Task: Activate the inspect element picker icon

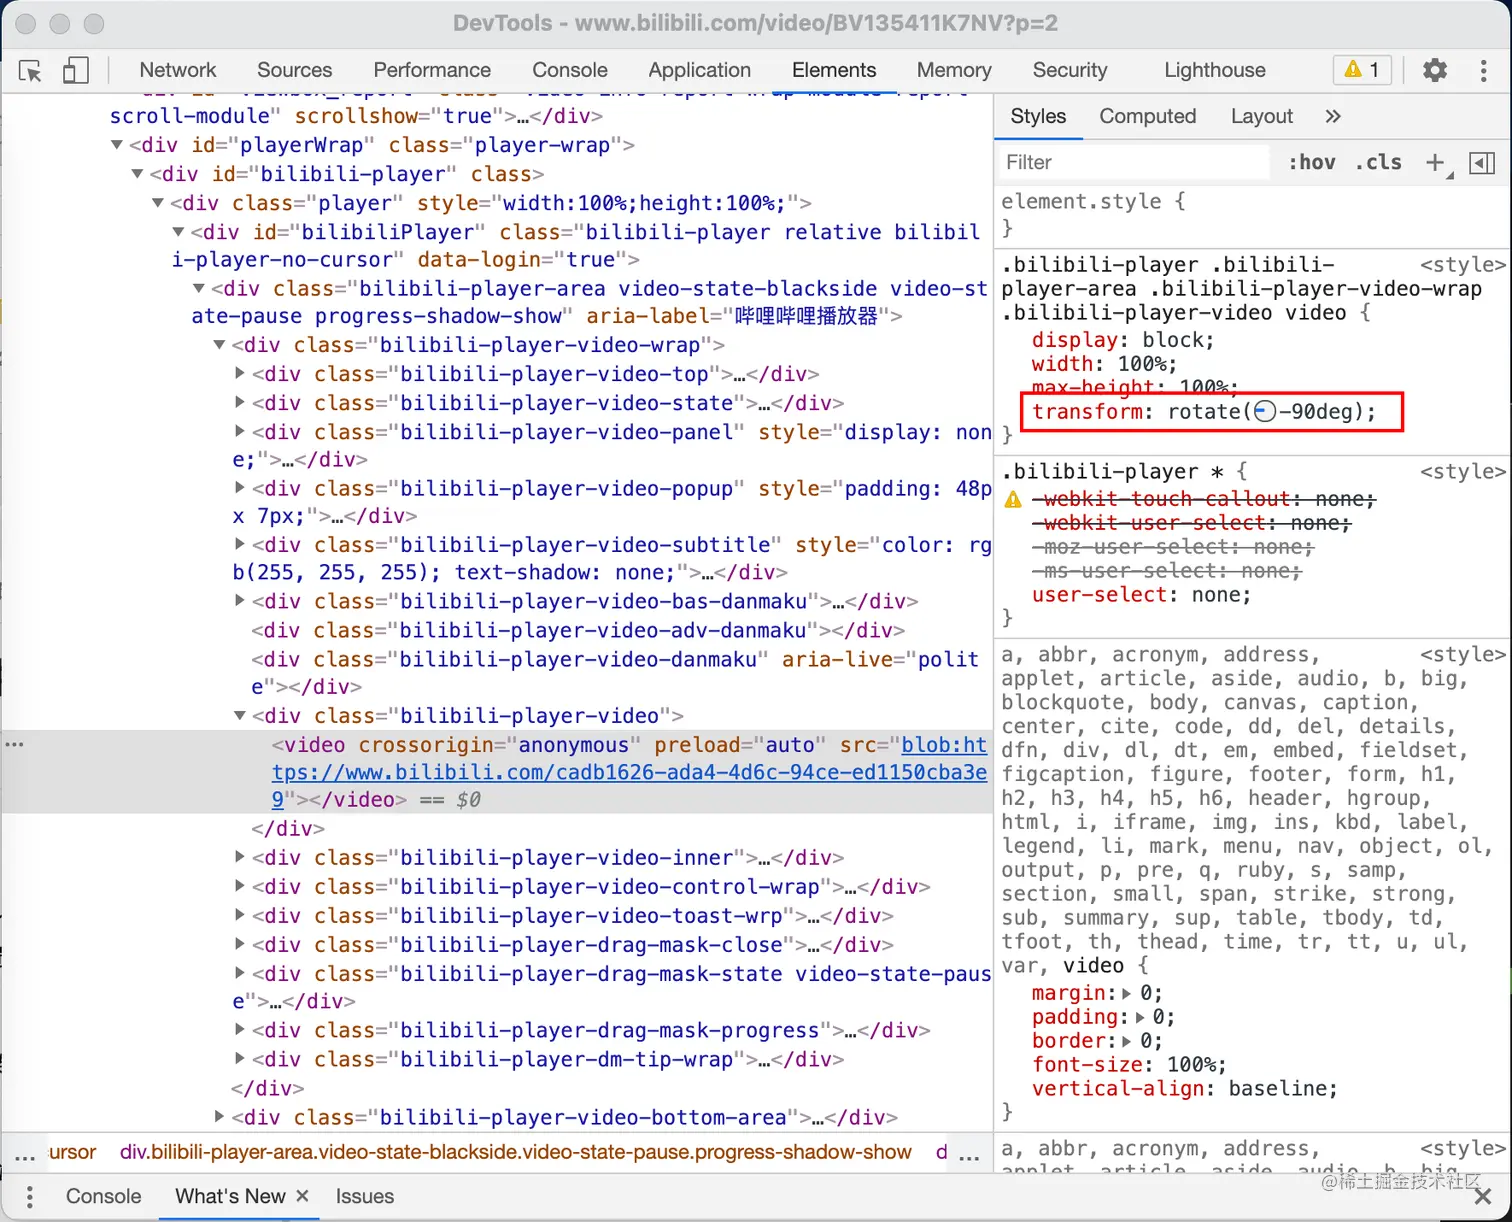Action: click(30, 71)
